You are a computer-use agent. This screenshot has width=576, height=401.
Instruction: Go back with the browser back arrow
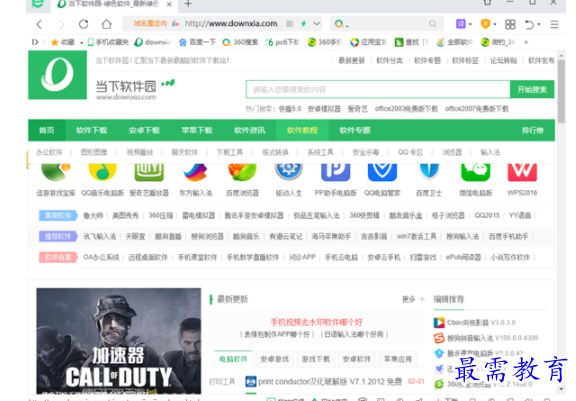[x=39, y=24]
